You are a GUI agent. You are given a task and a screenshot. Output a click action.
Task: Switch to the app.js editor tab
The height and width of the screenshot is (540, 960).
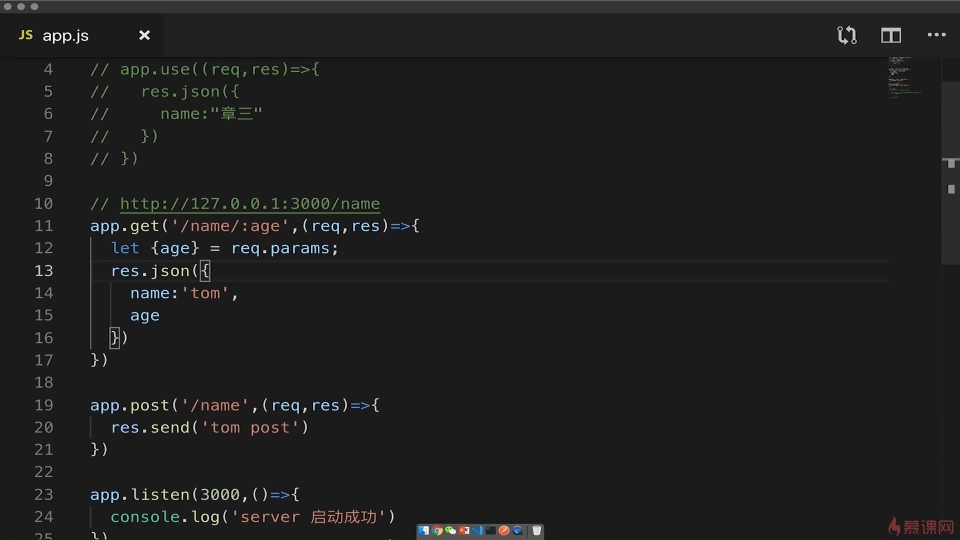(66, 35)
